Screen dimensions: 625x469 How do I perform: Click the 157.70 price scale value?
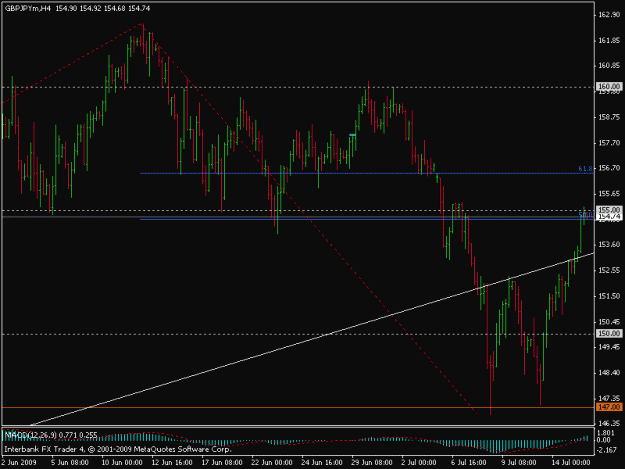[609, 143]
